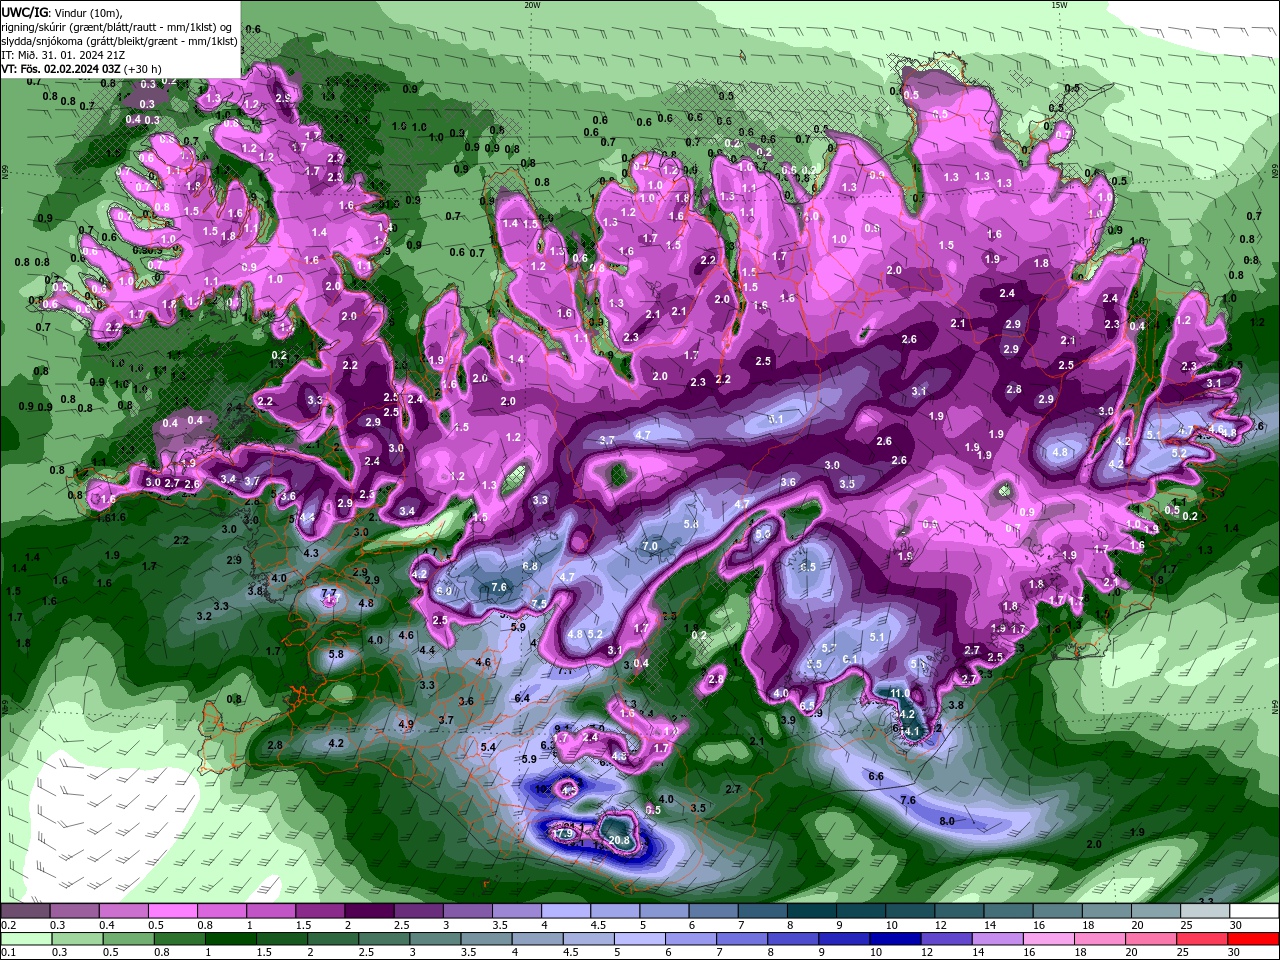Viewport: 1280px width, 960px height.
Task: Click the dark teal 8 swatch in the upper legend row
Action: click(x=812, y=911)
